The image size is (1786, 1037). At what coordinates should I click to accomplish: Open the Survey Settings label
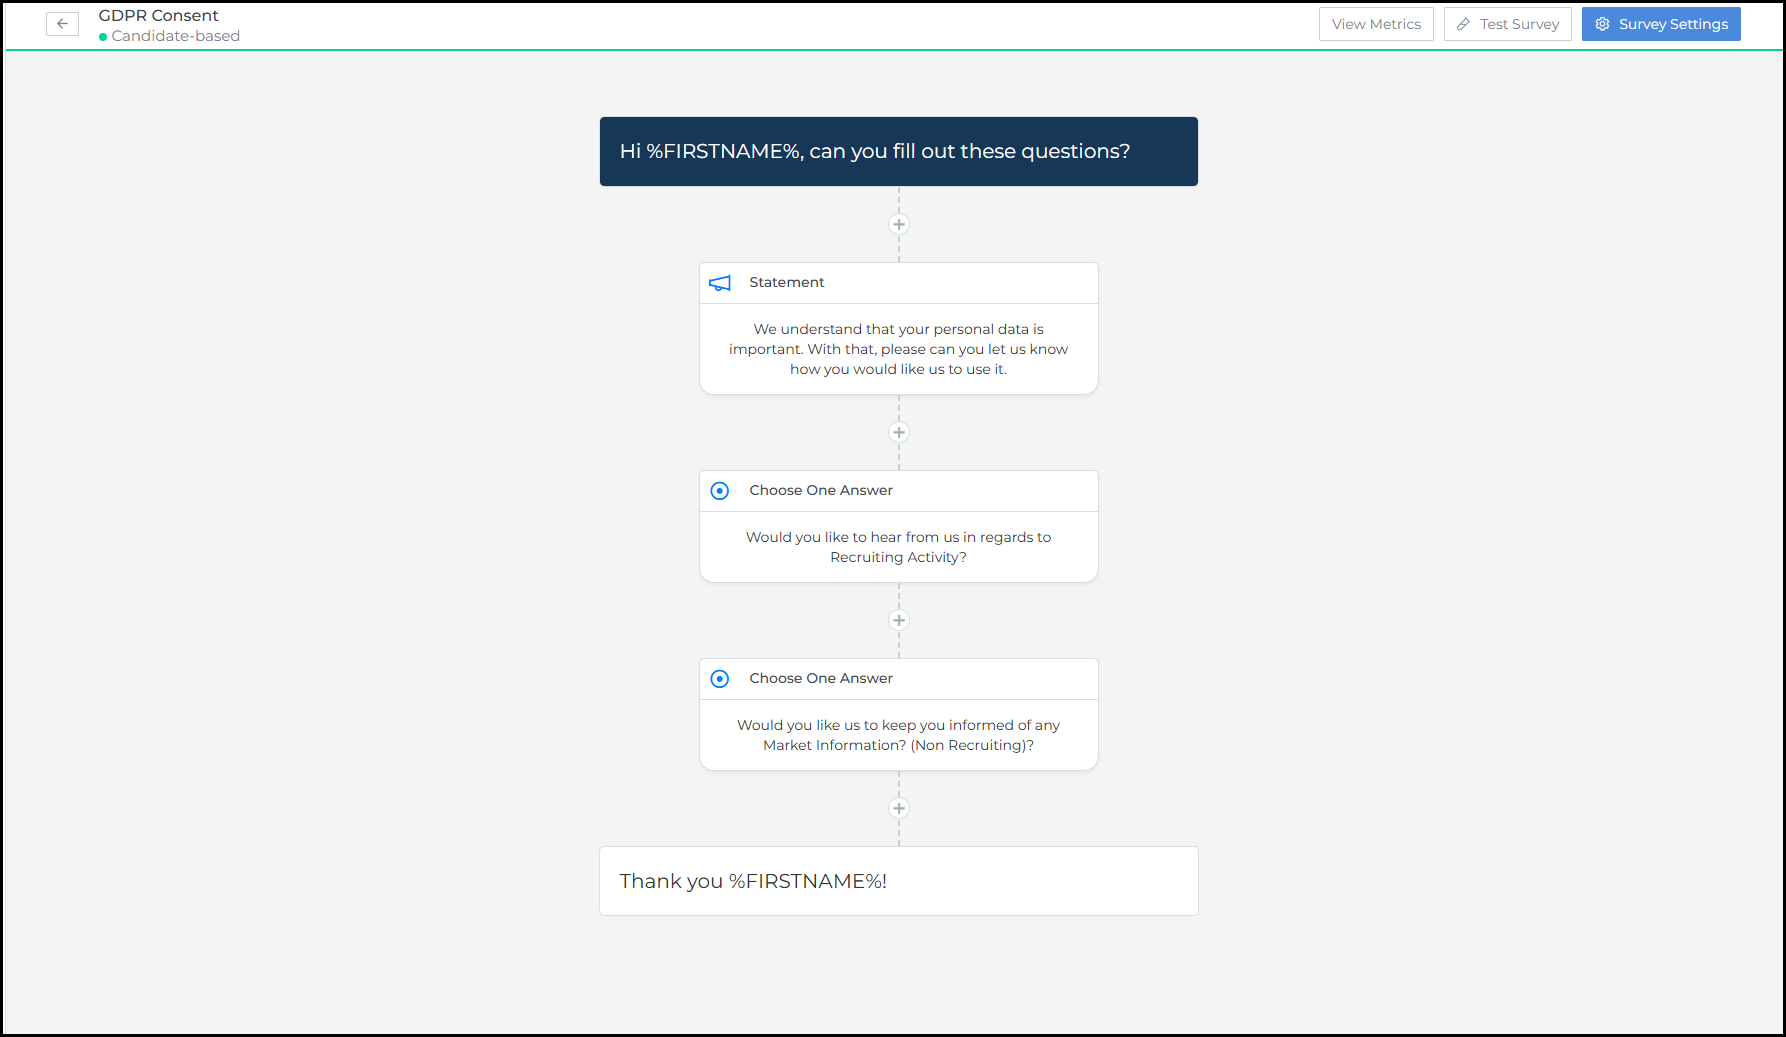pyautogui.click(x=1673, y=24)
